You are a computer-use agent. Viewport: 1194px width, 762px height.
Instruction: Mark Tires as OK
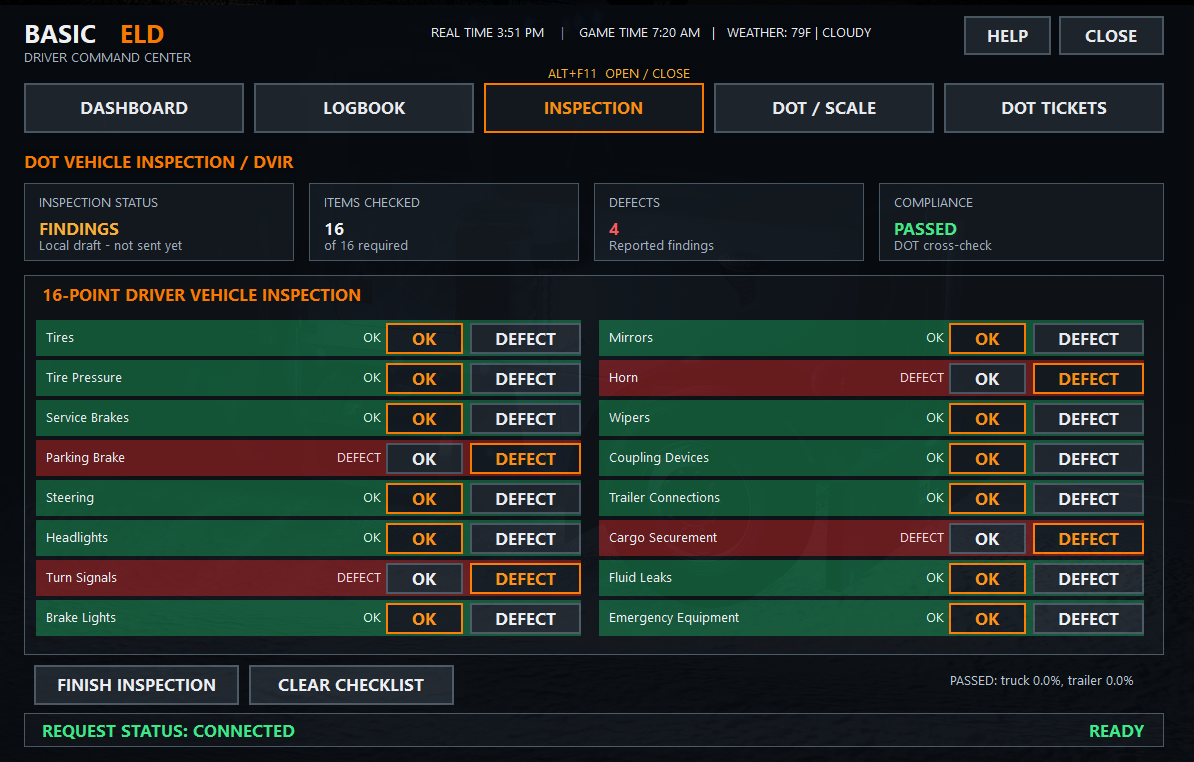424,339
